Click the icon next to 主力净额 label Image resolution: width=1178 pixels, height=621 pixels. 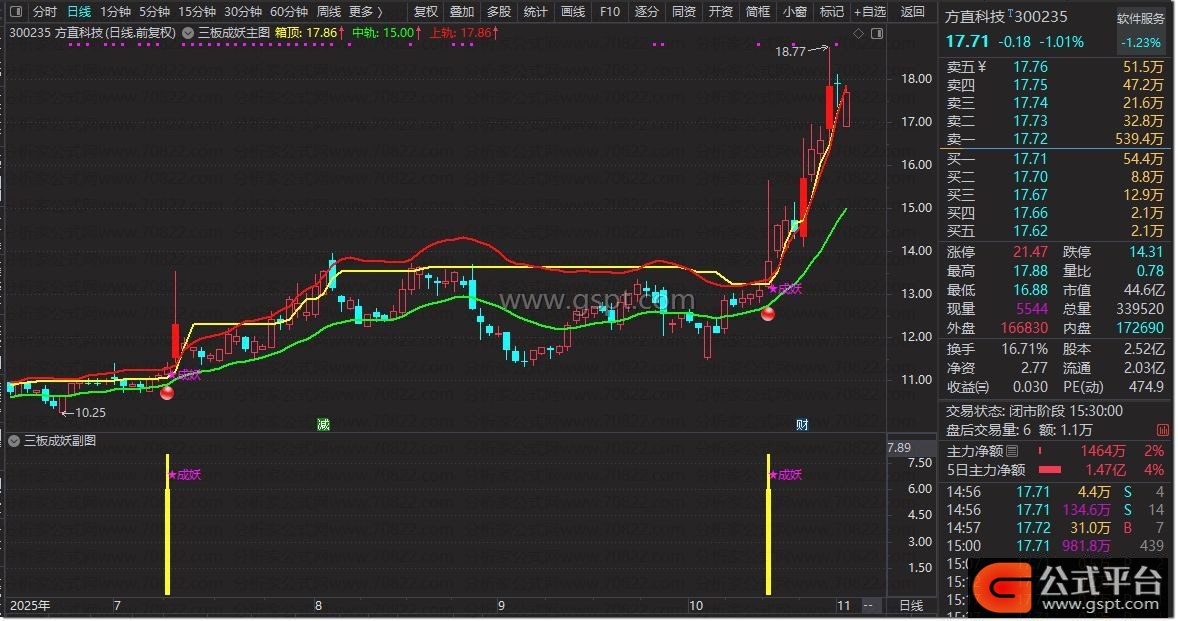tap(1011, 452)
